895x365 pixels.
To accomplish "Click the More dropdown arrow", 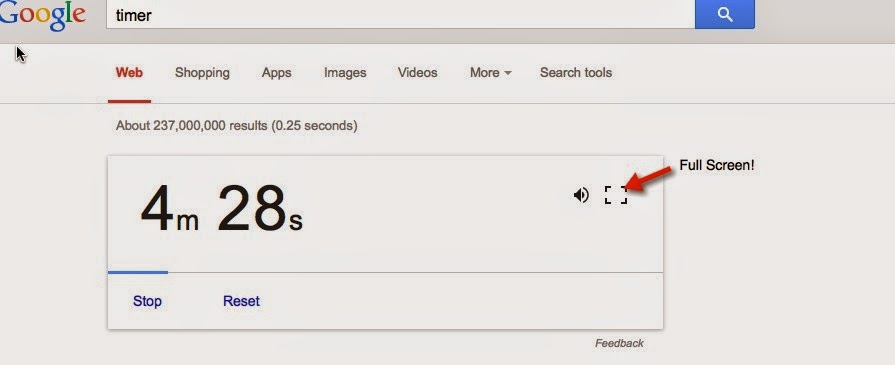I will point(508,73).
